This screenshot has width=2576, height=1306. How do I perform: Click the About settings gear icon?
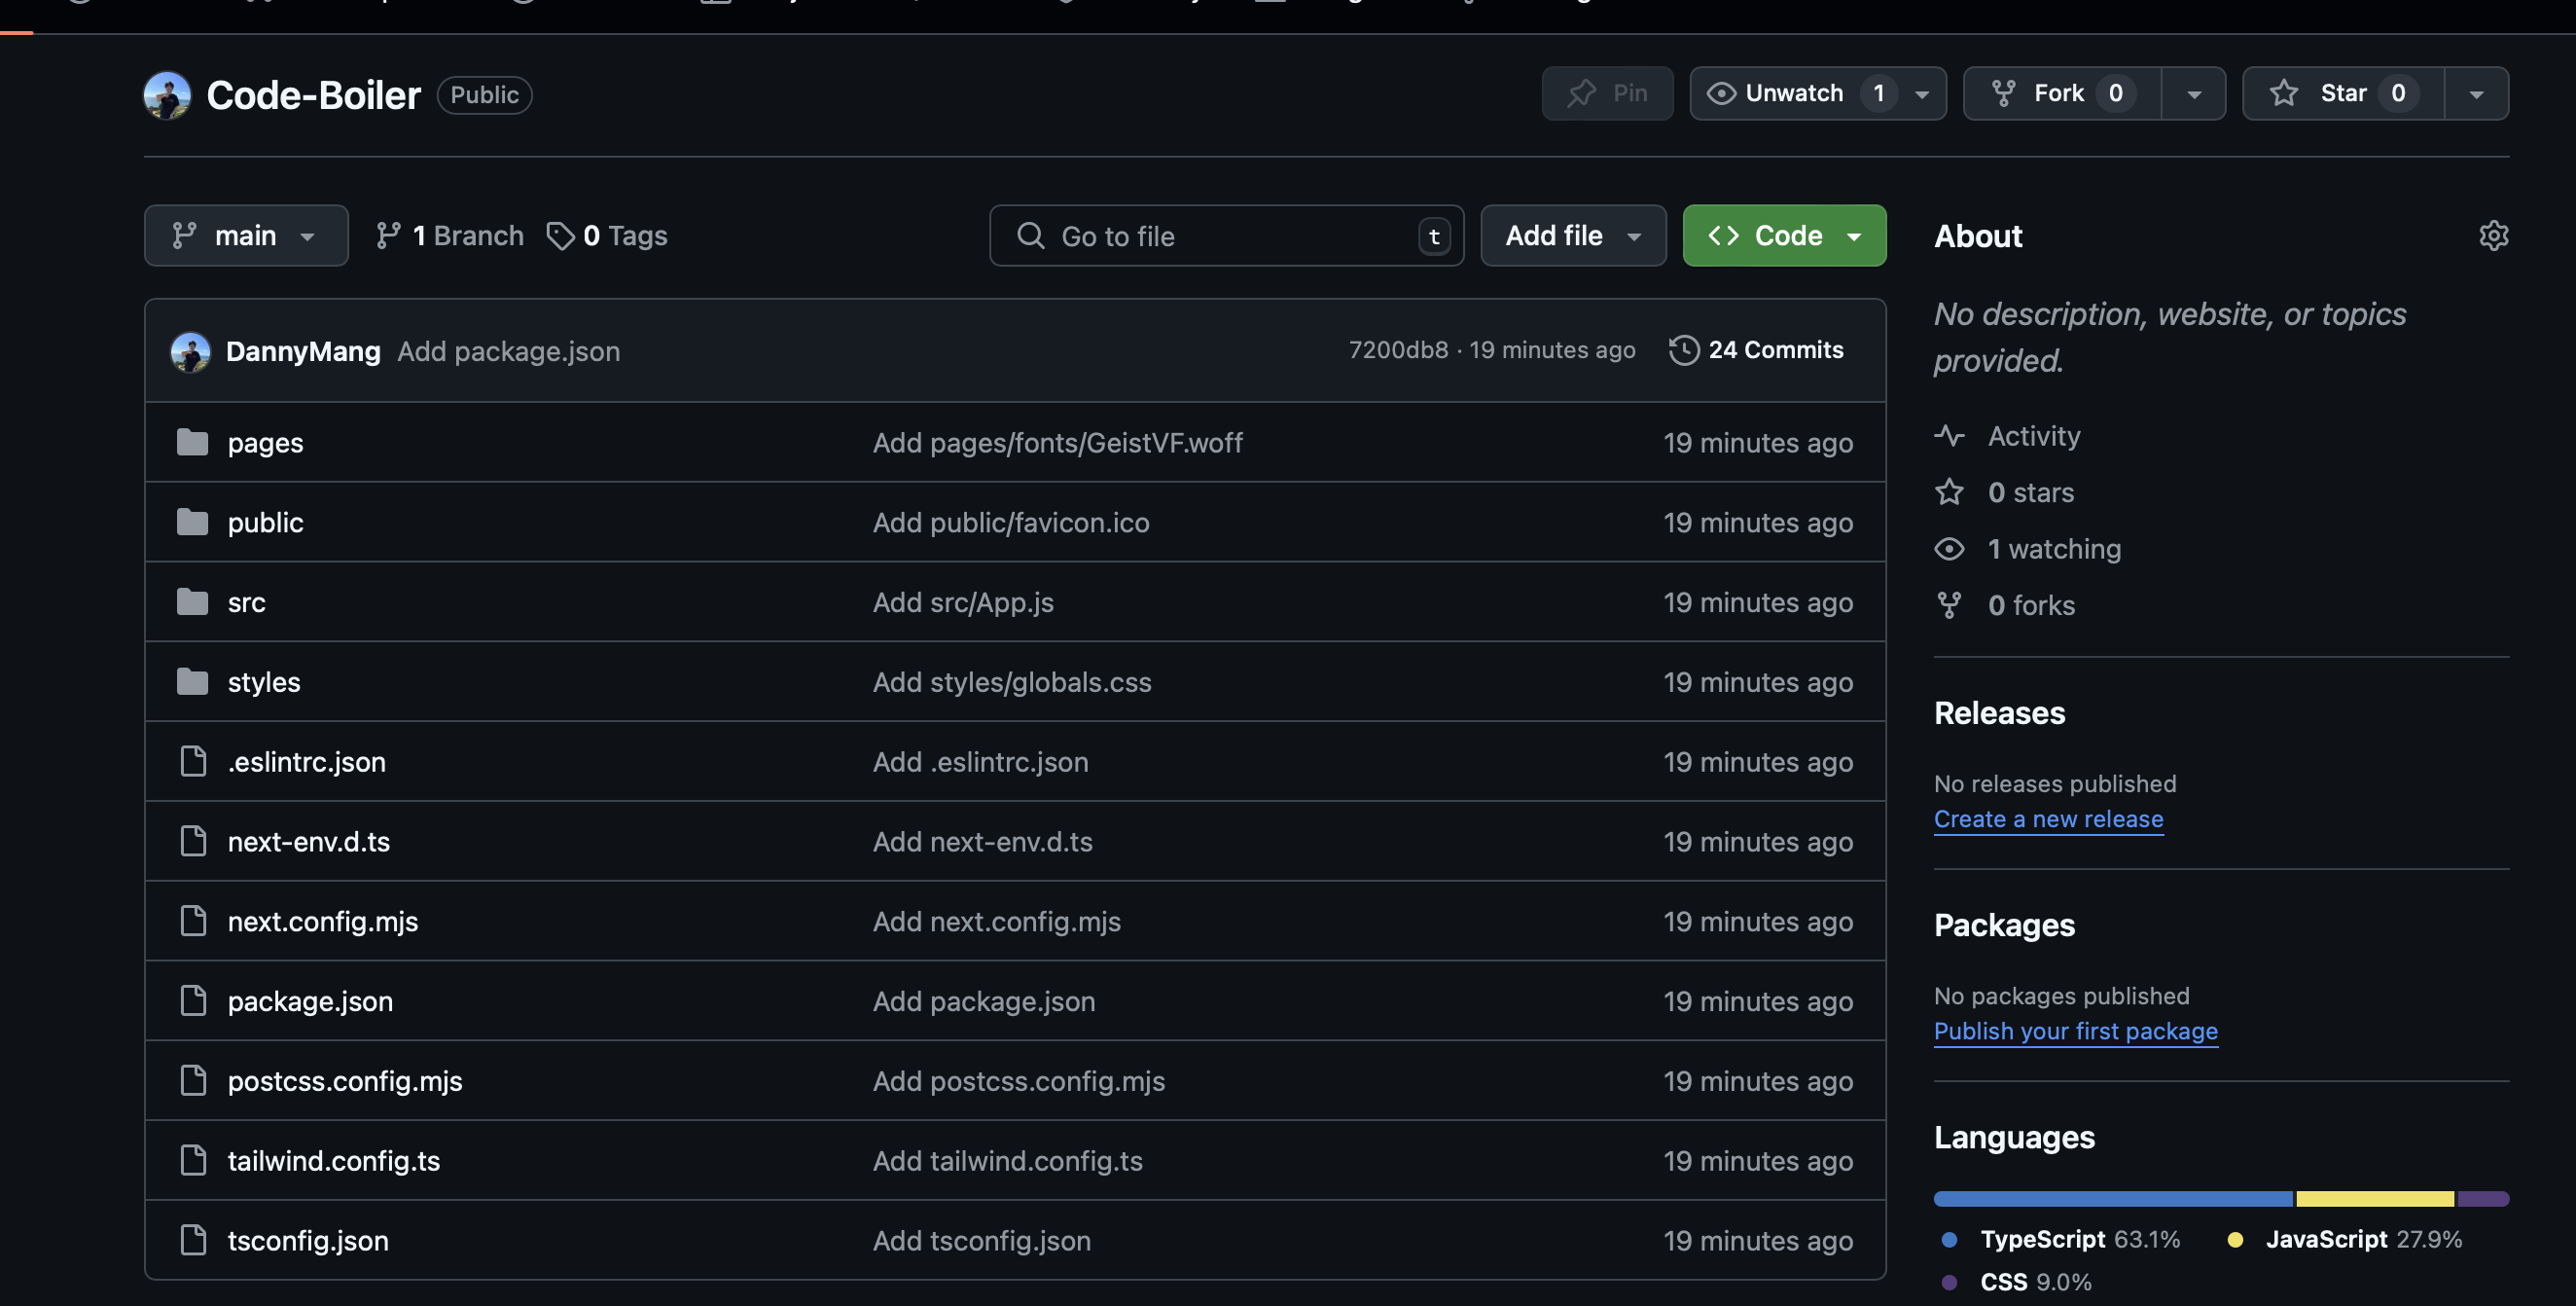2493,236
